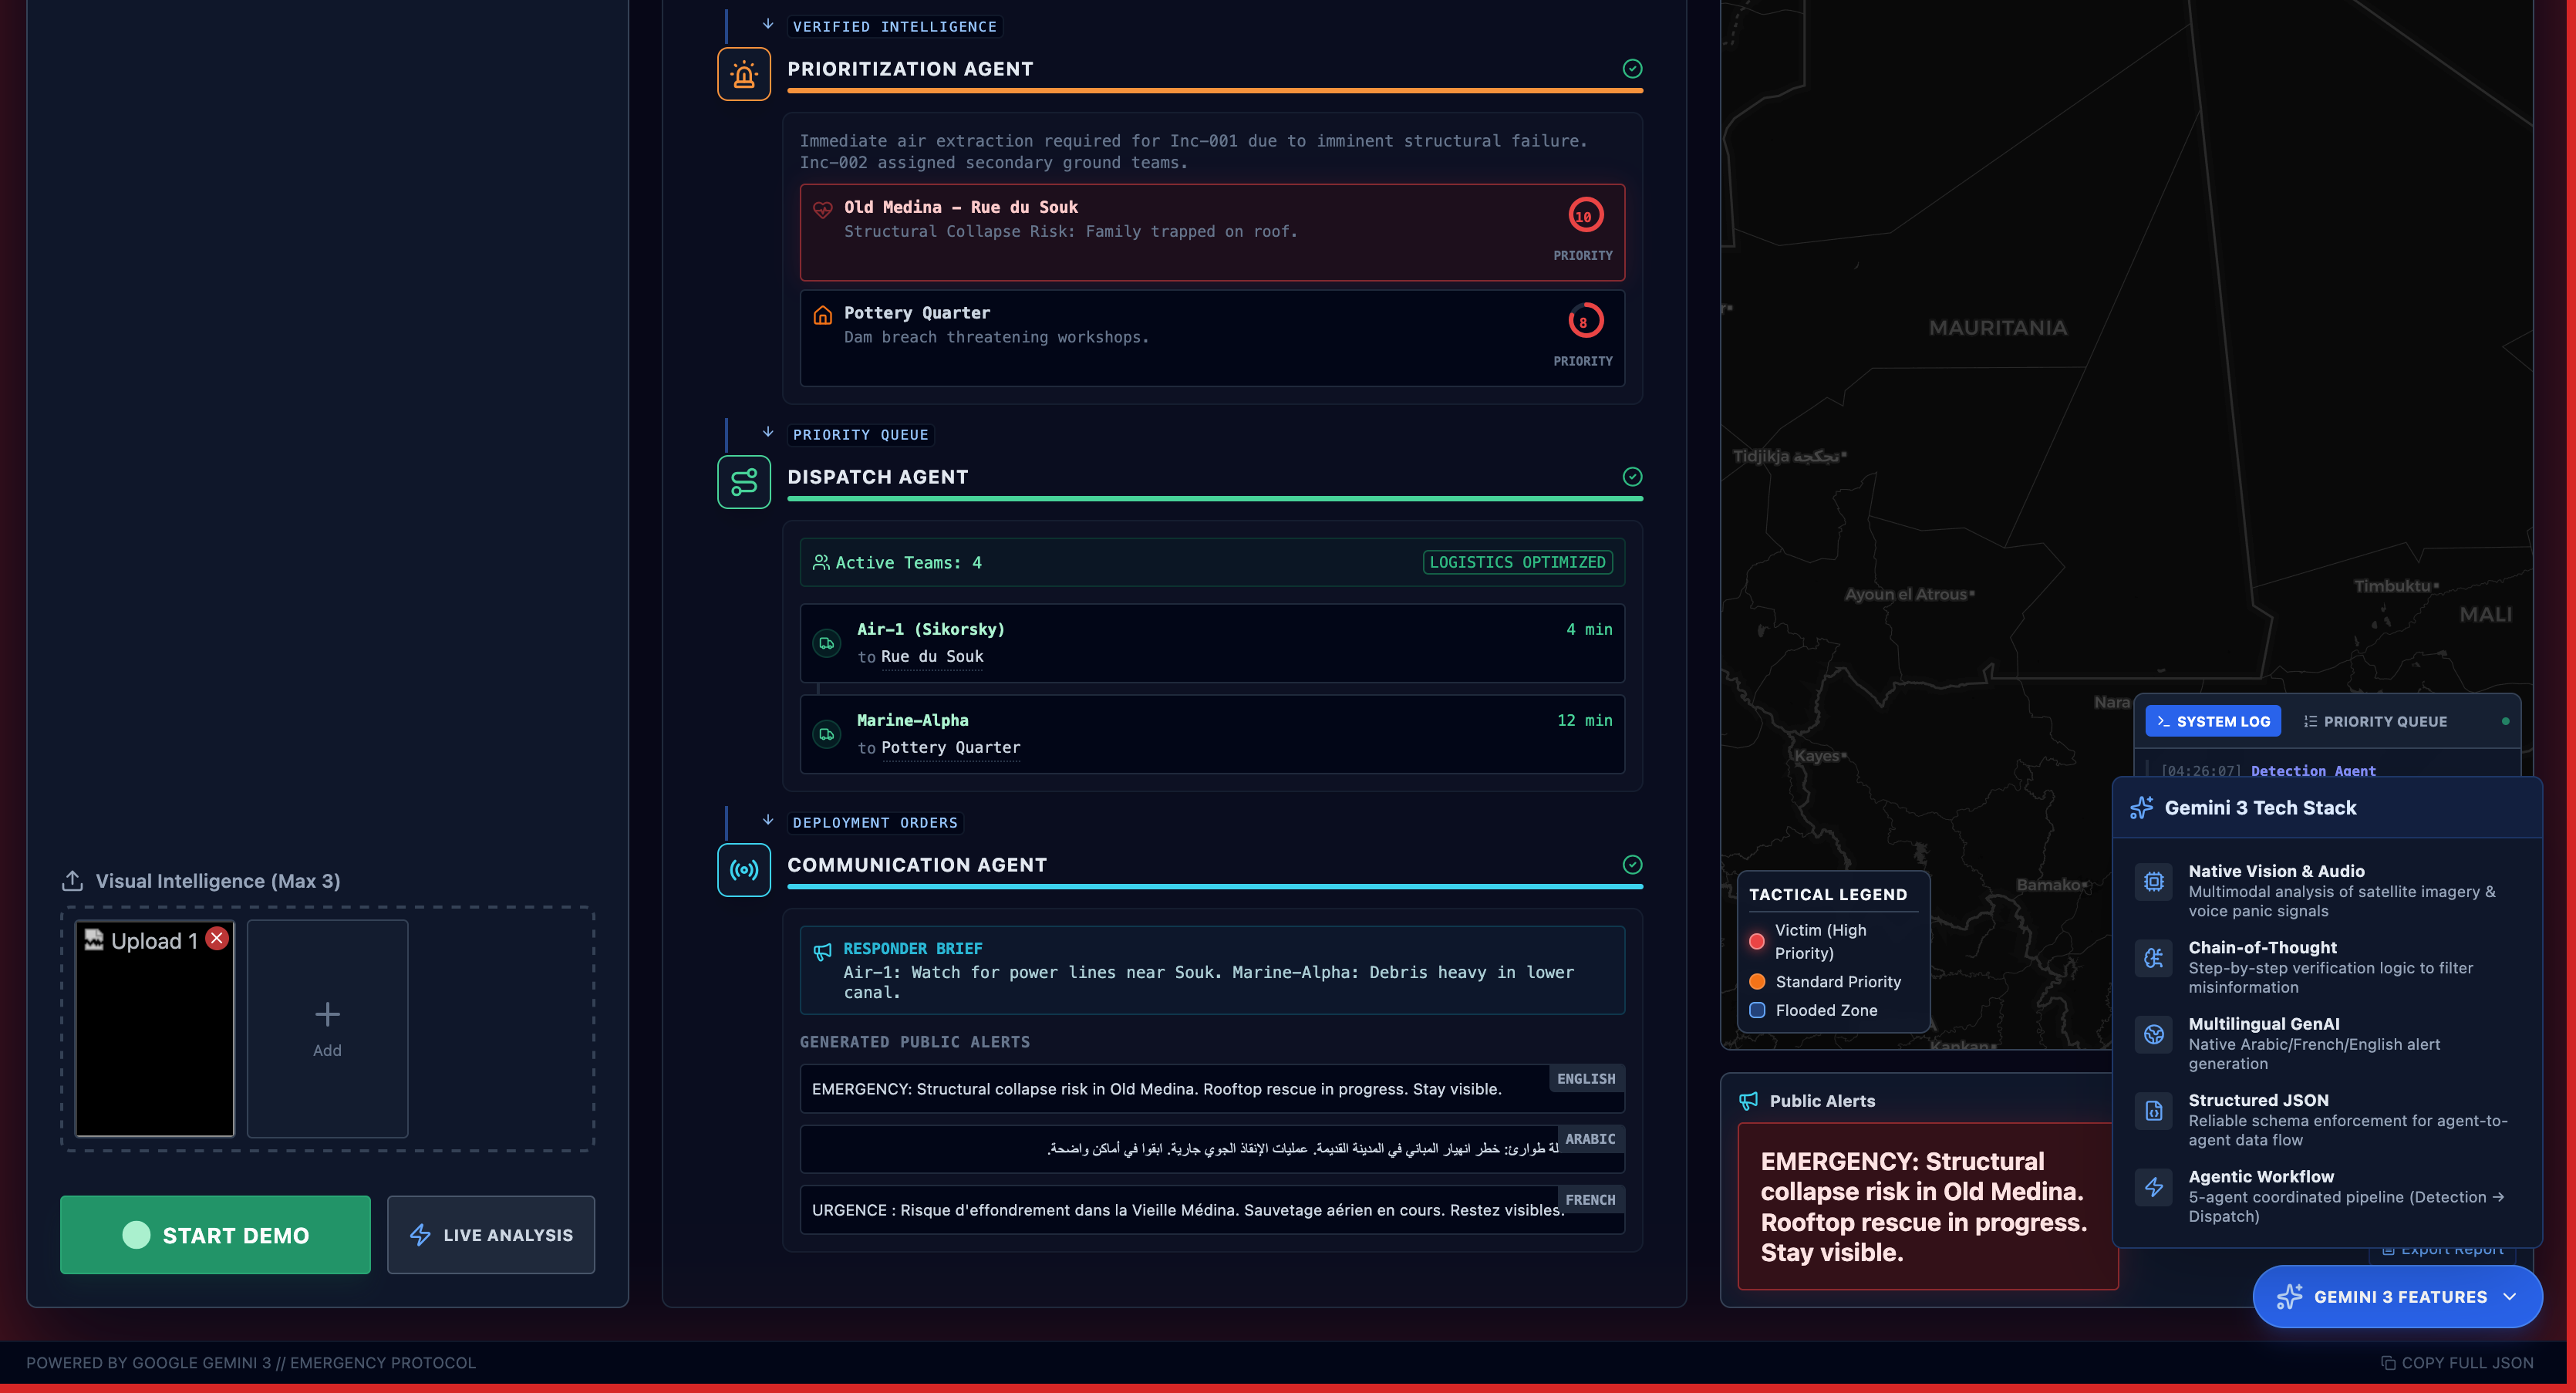Click Communication Agent completed check mark
Viewport: 2576px width, 1393px height.
1632,865
